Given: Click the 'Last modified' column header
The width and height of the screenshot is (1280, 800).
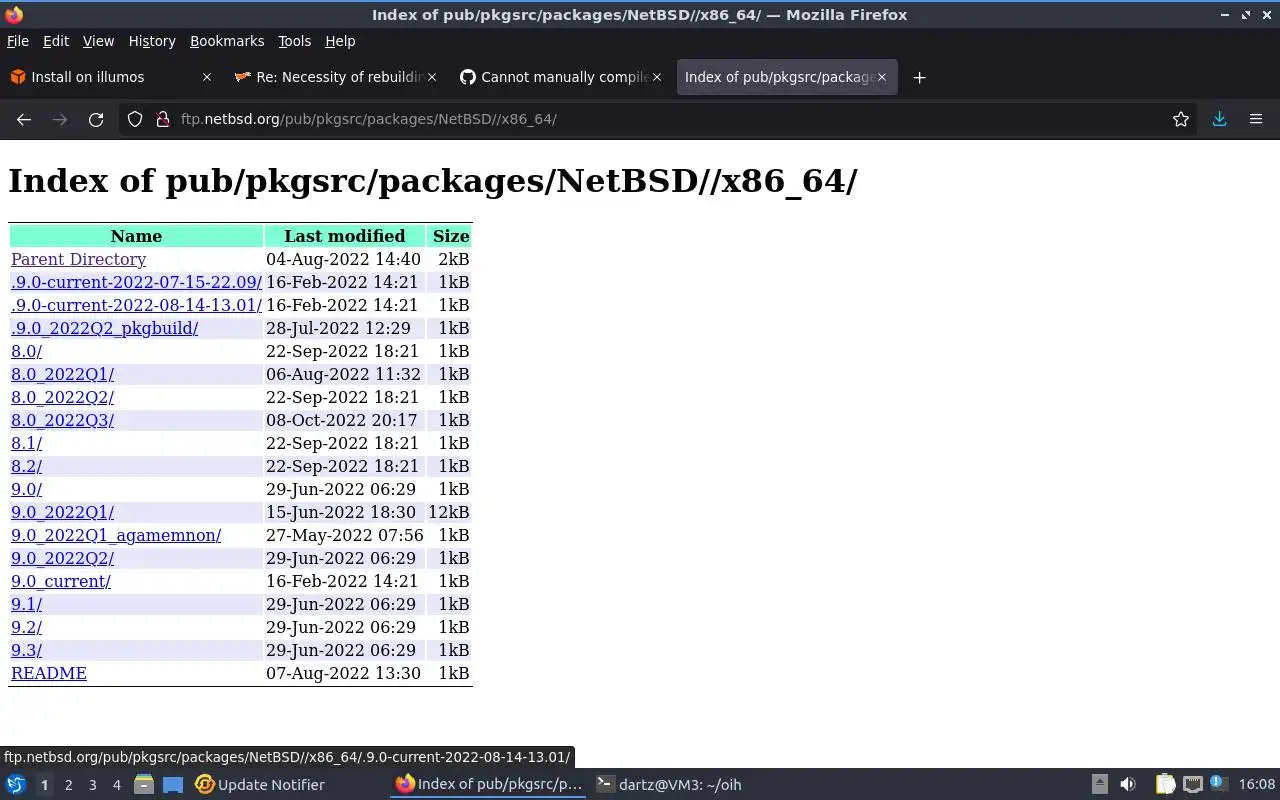Looking at the screenshot, I should tap(344, 236).
